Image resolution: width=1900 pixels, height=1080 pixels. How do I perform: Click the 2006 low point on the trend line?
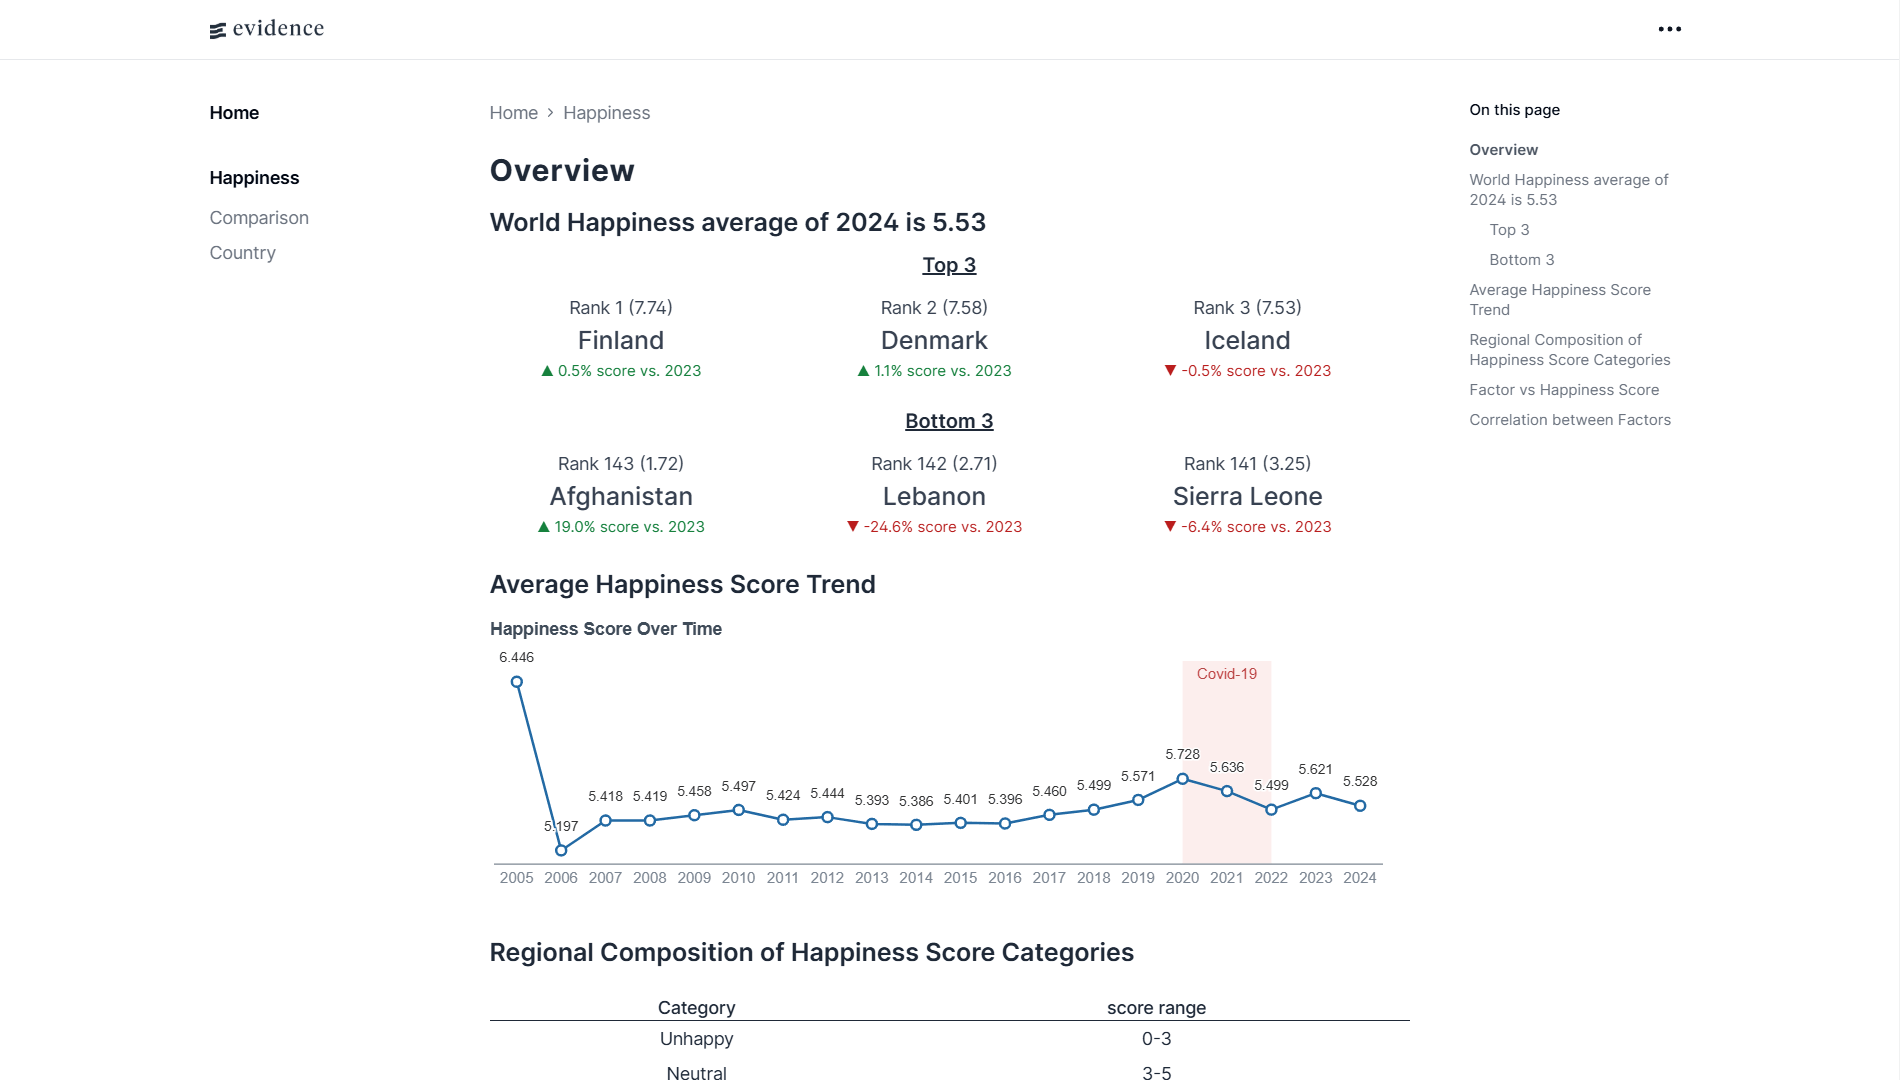pos(560,851)
